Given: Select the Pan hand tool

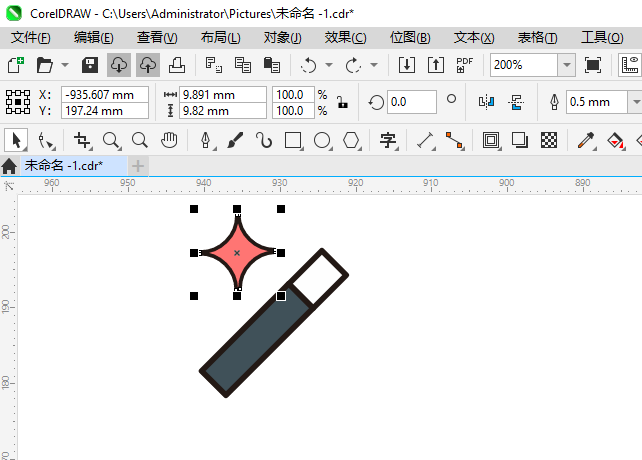Looking at the screenshot, I should 169,140.
